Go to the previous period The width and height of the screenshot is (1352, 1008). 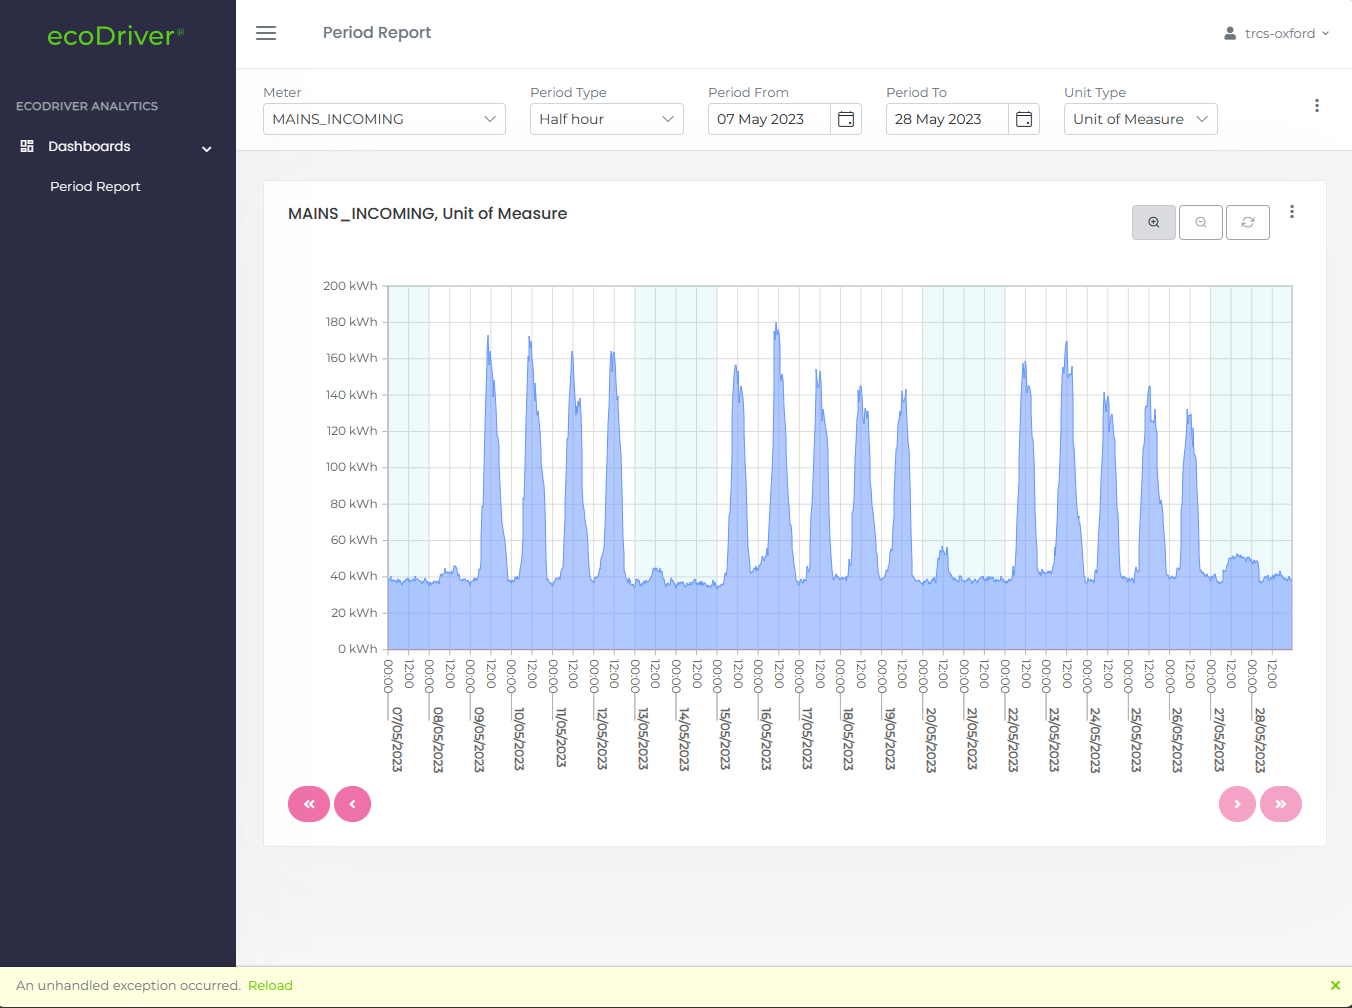(353, 804)
